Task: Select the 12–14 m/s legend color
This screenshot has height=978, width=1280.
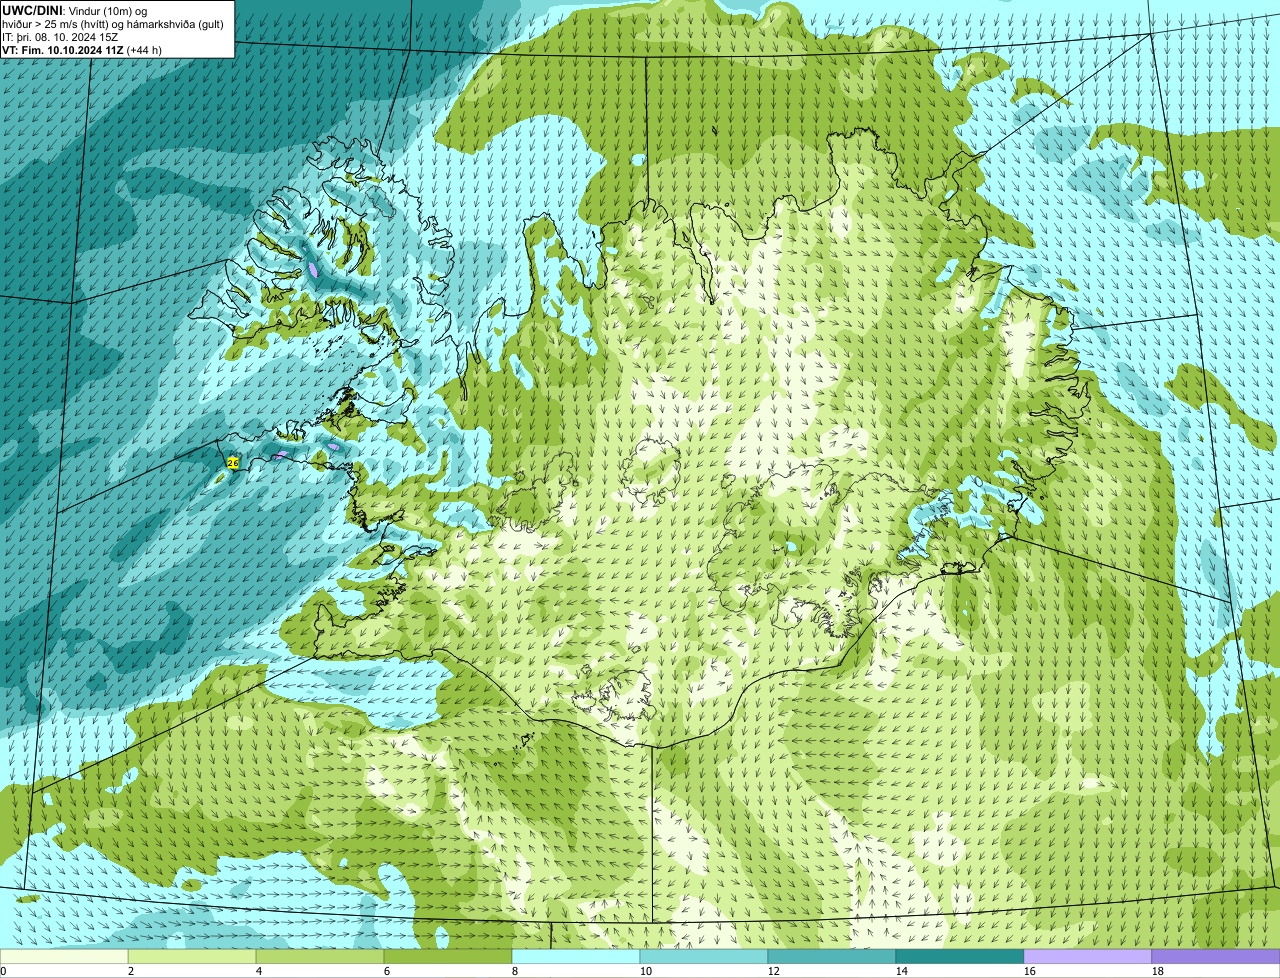Action: tap(832, 956)
